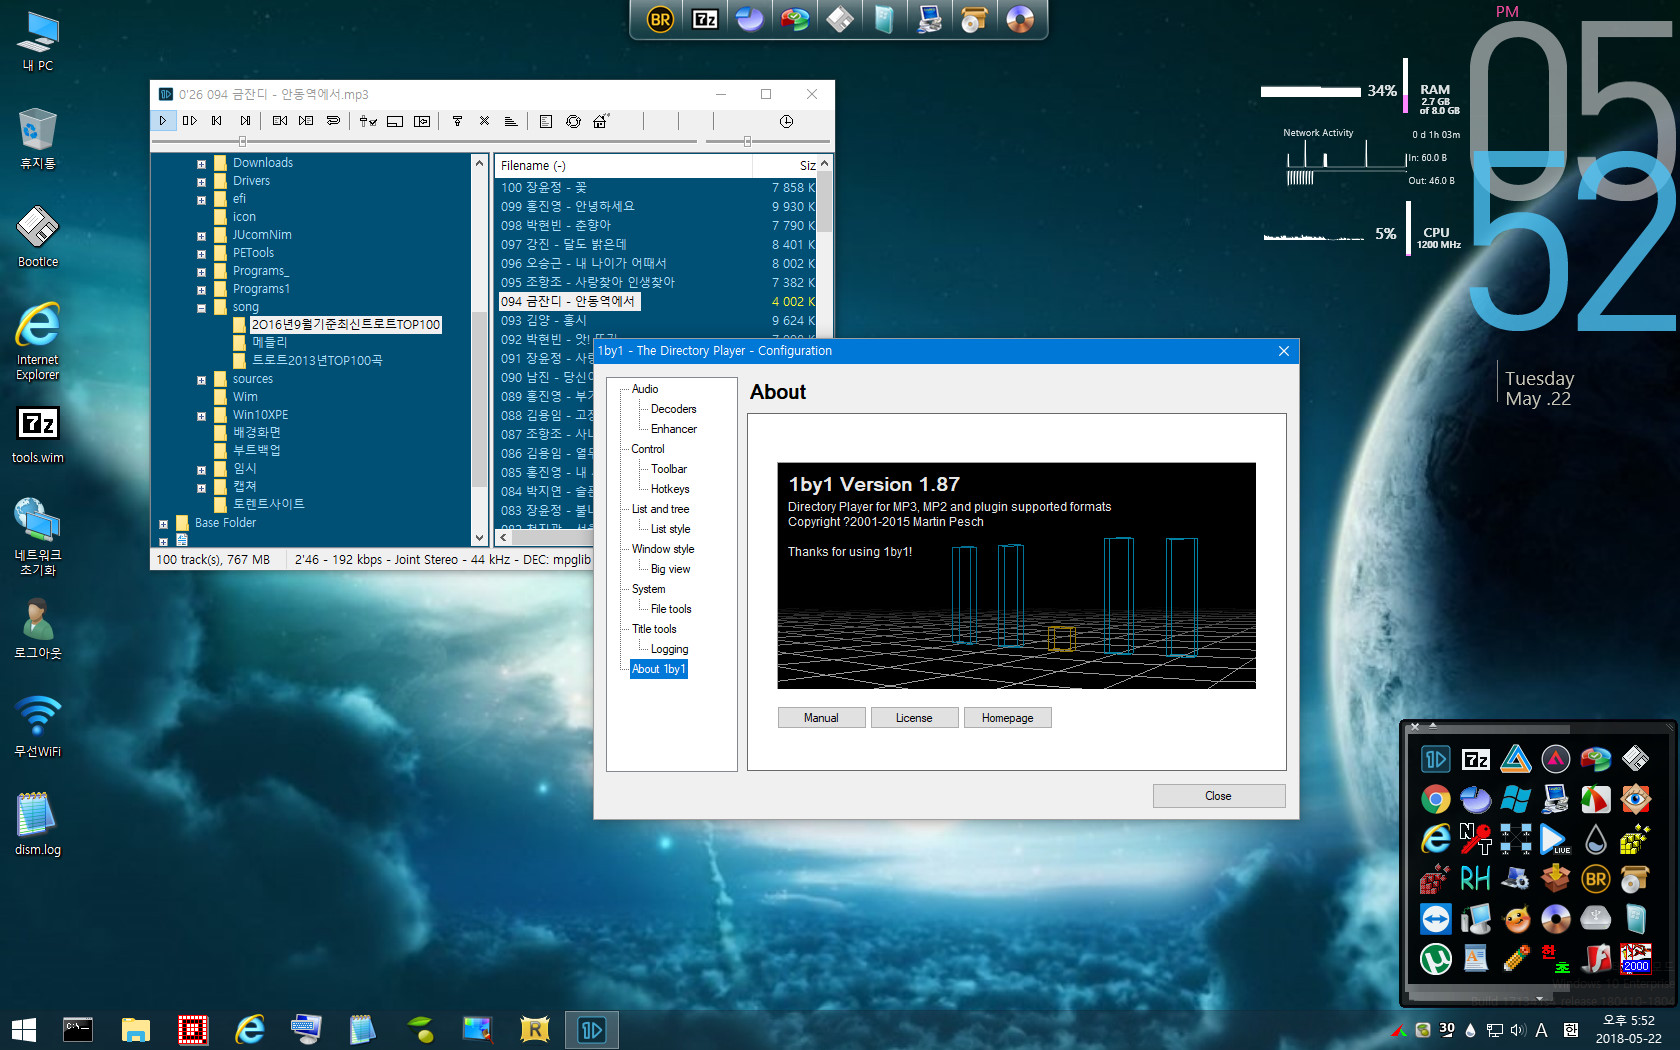Collapse the song folder node
1680x1050 pixels.
coord(201,308)
